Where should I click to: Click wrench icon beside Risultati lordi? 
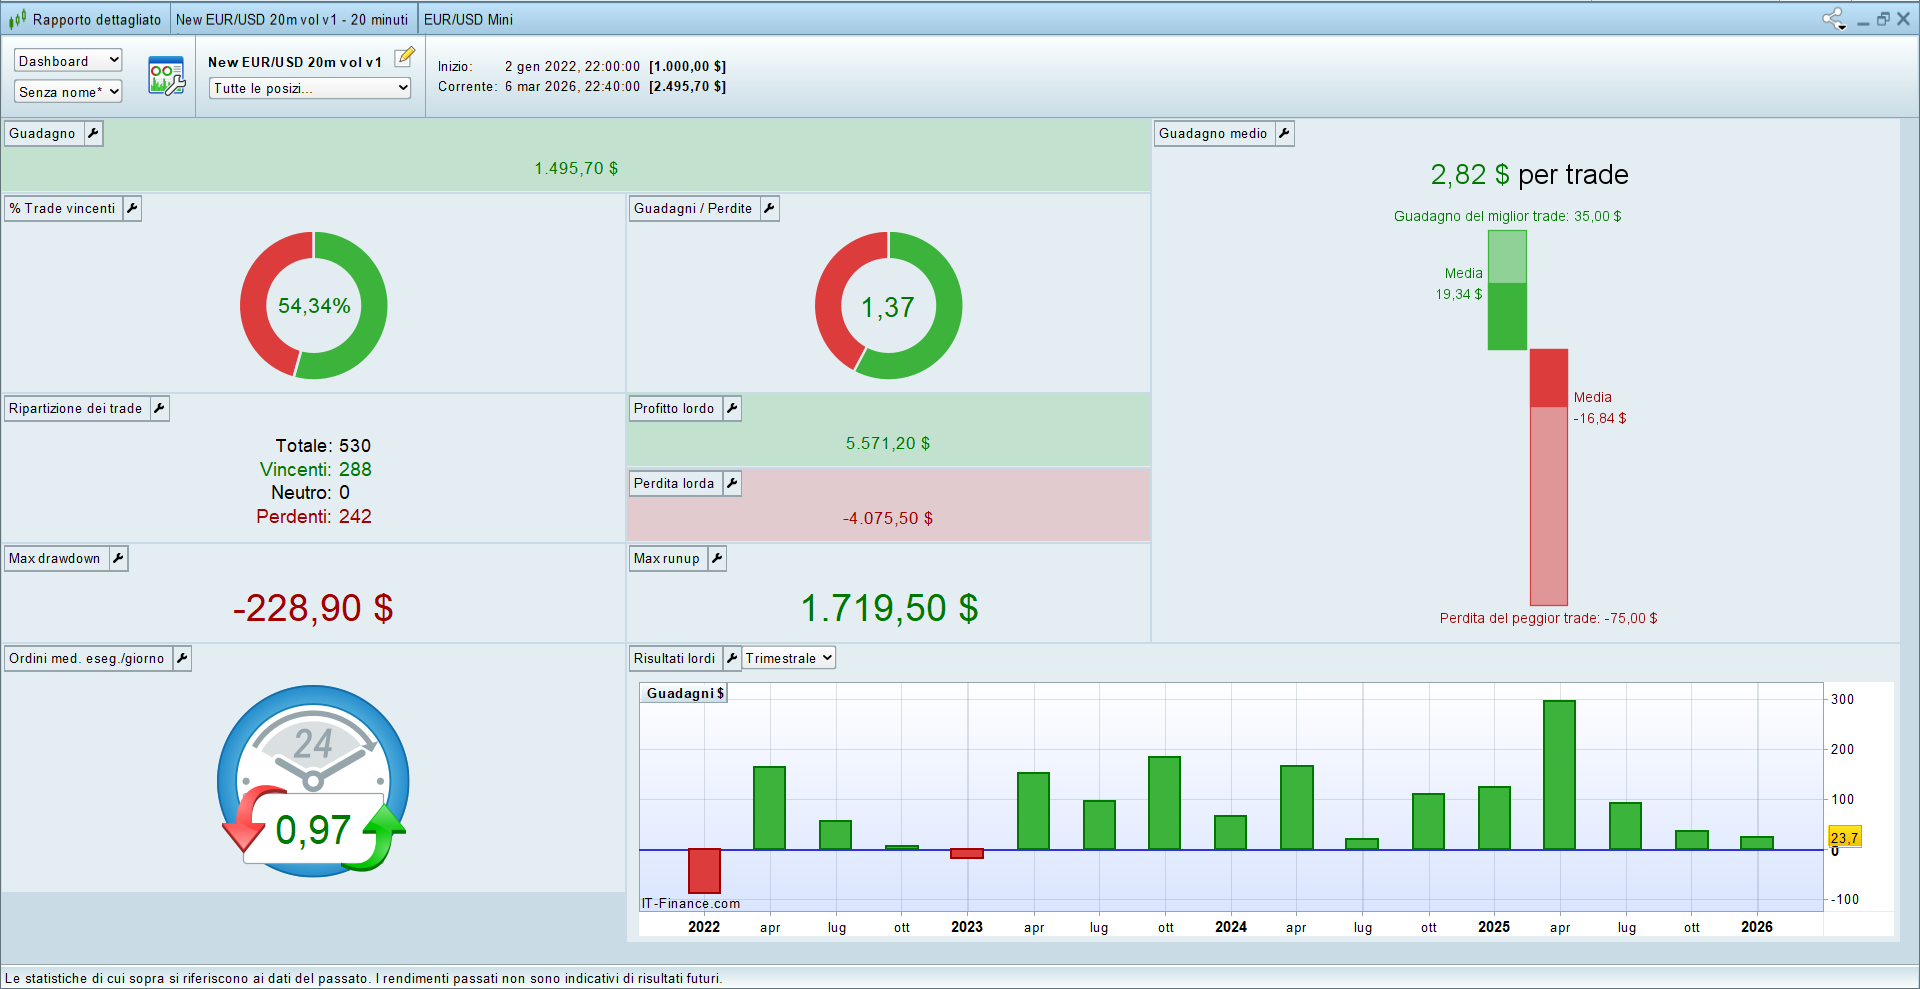[732, 658]
